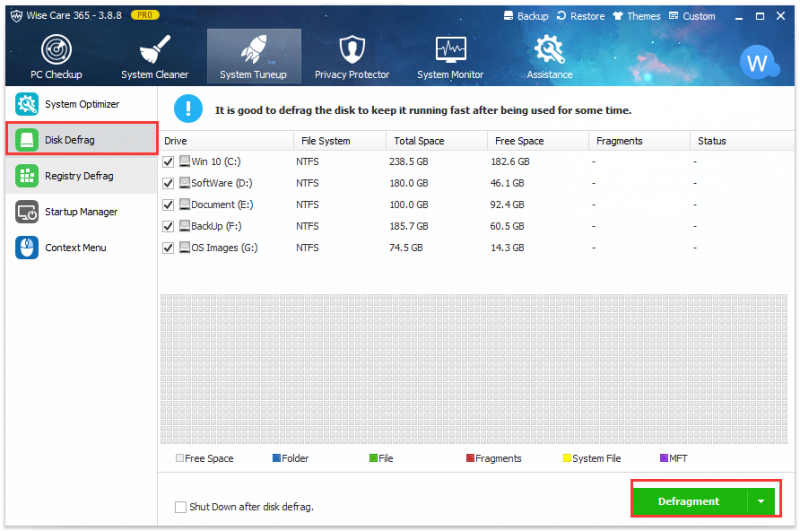
Task: Open Assistance gear-wrench icon
Action: (x=549, y=49)
